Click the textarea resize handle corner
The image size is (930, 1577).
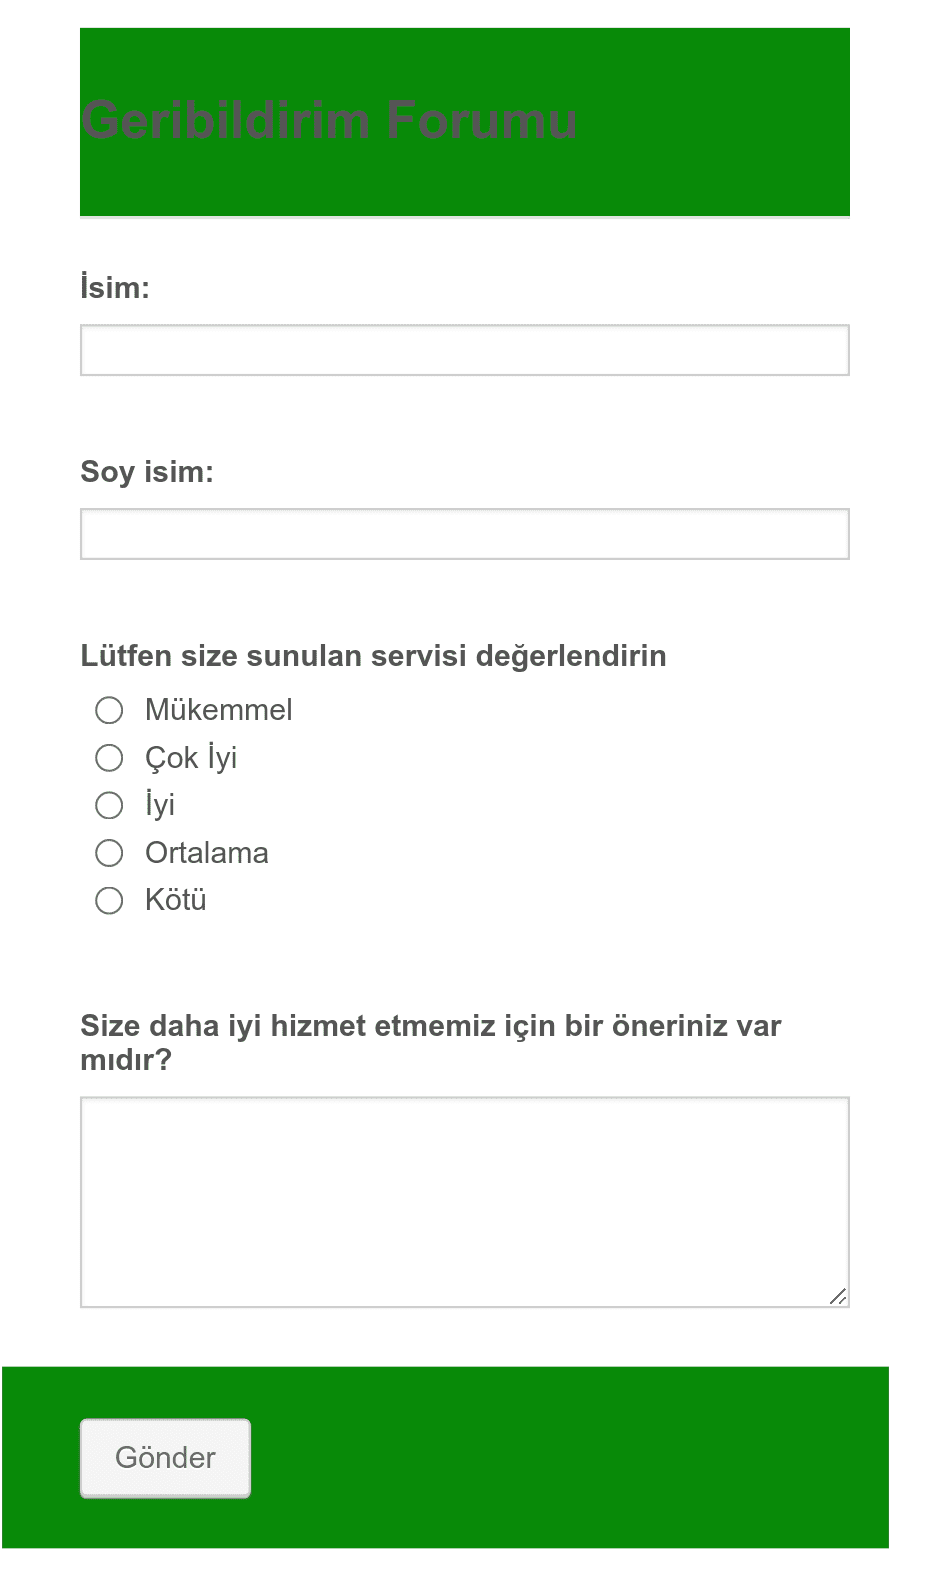click(838, 1296)
